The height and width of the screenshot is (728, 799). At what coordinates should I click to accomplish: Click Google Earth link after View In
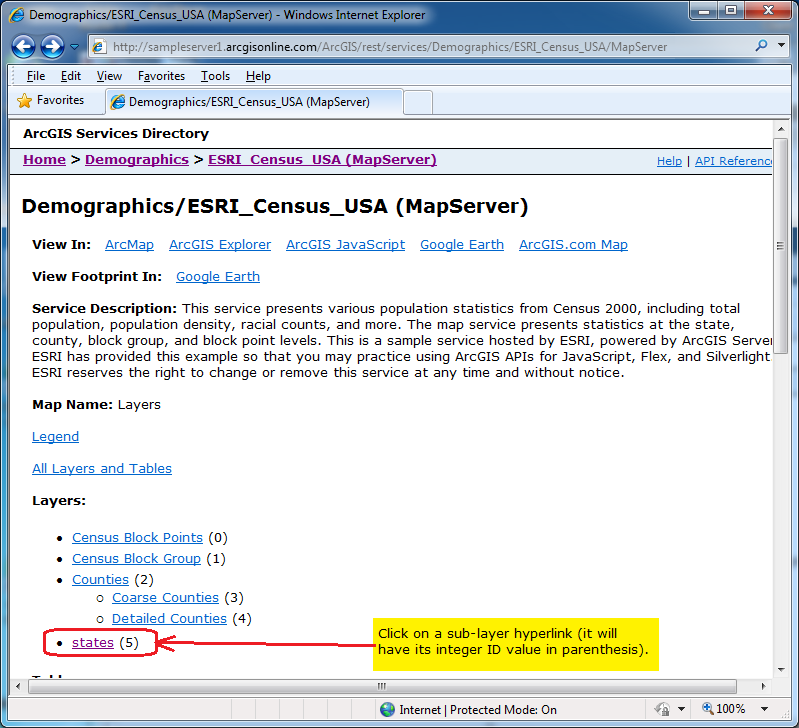pyautogui.click(x=462, y=245)
